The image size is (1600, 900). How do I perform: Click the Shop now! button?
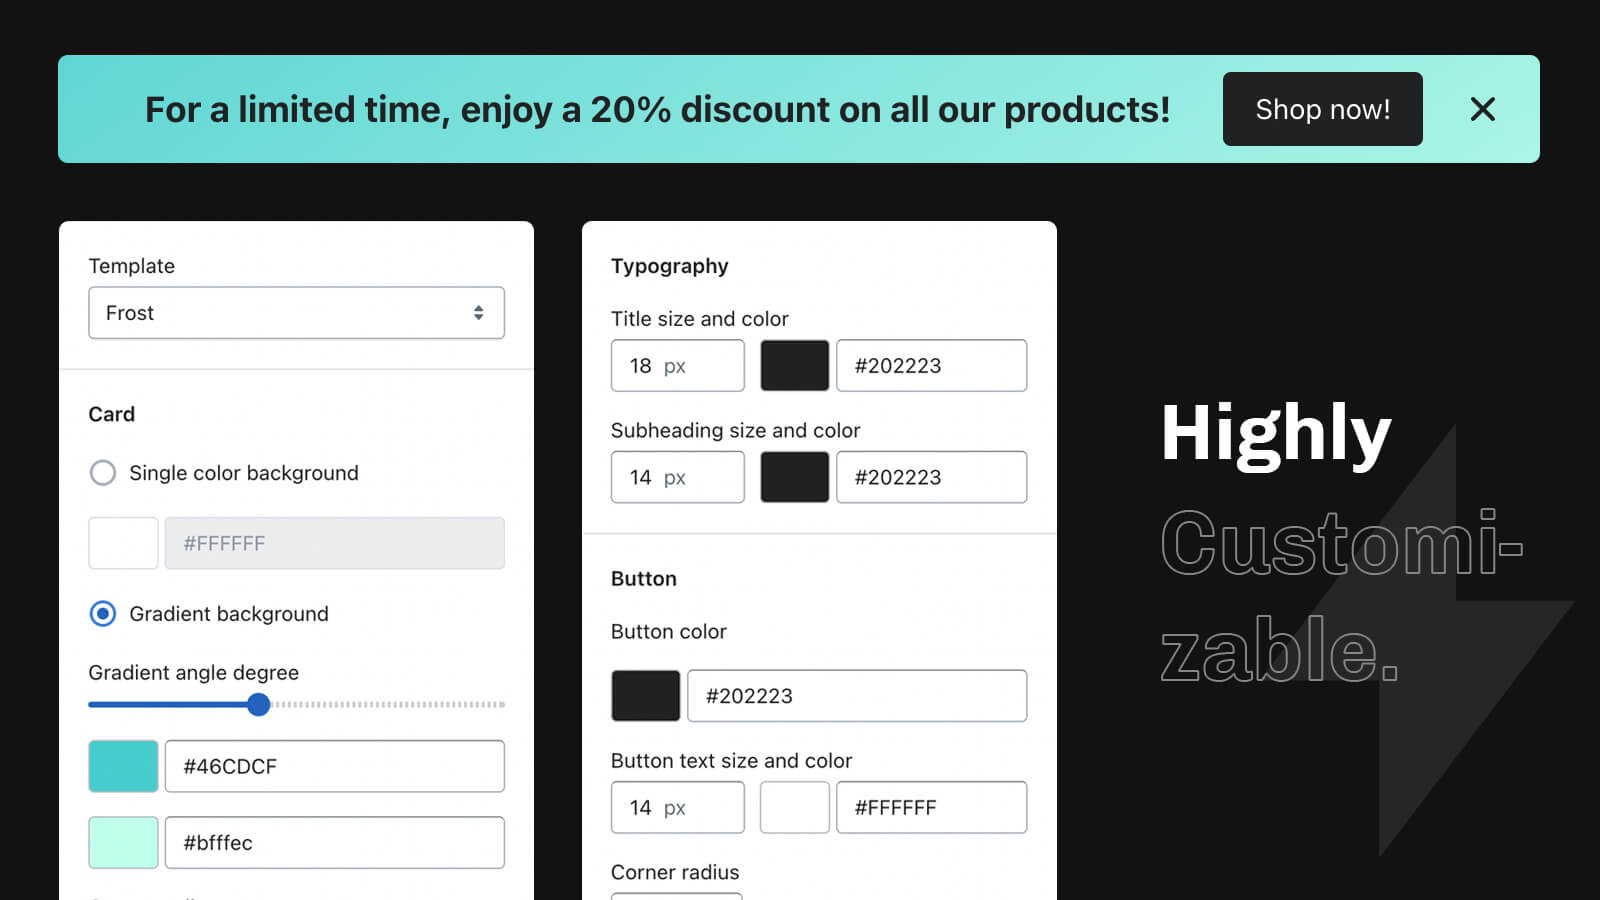pos(1322,109)
